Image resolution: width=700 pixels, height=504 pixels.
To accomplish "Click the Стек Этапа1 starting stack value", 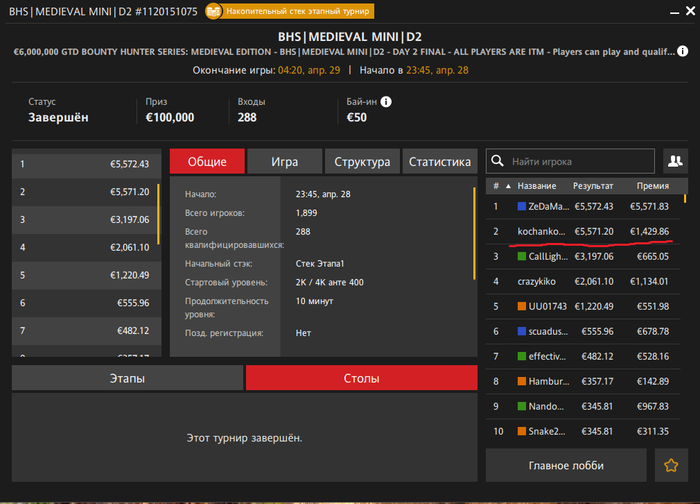I will (320, 263).
